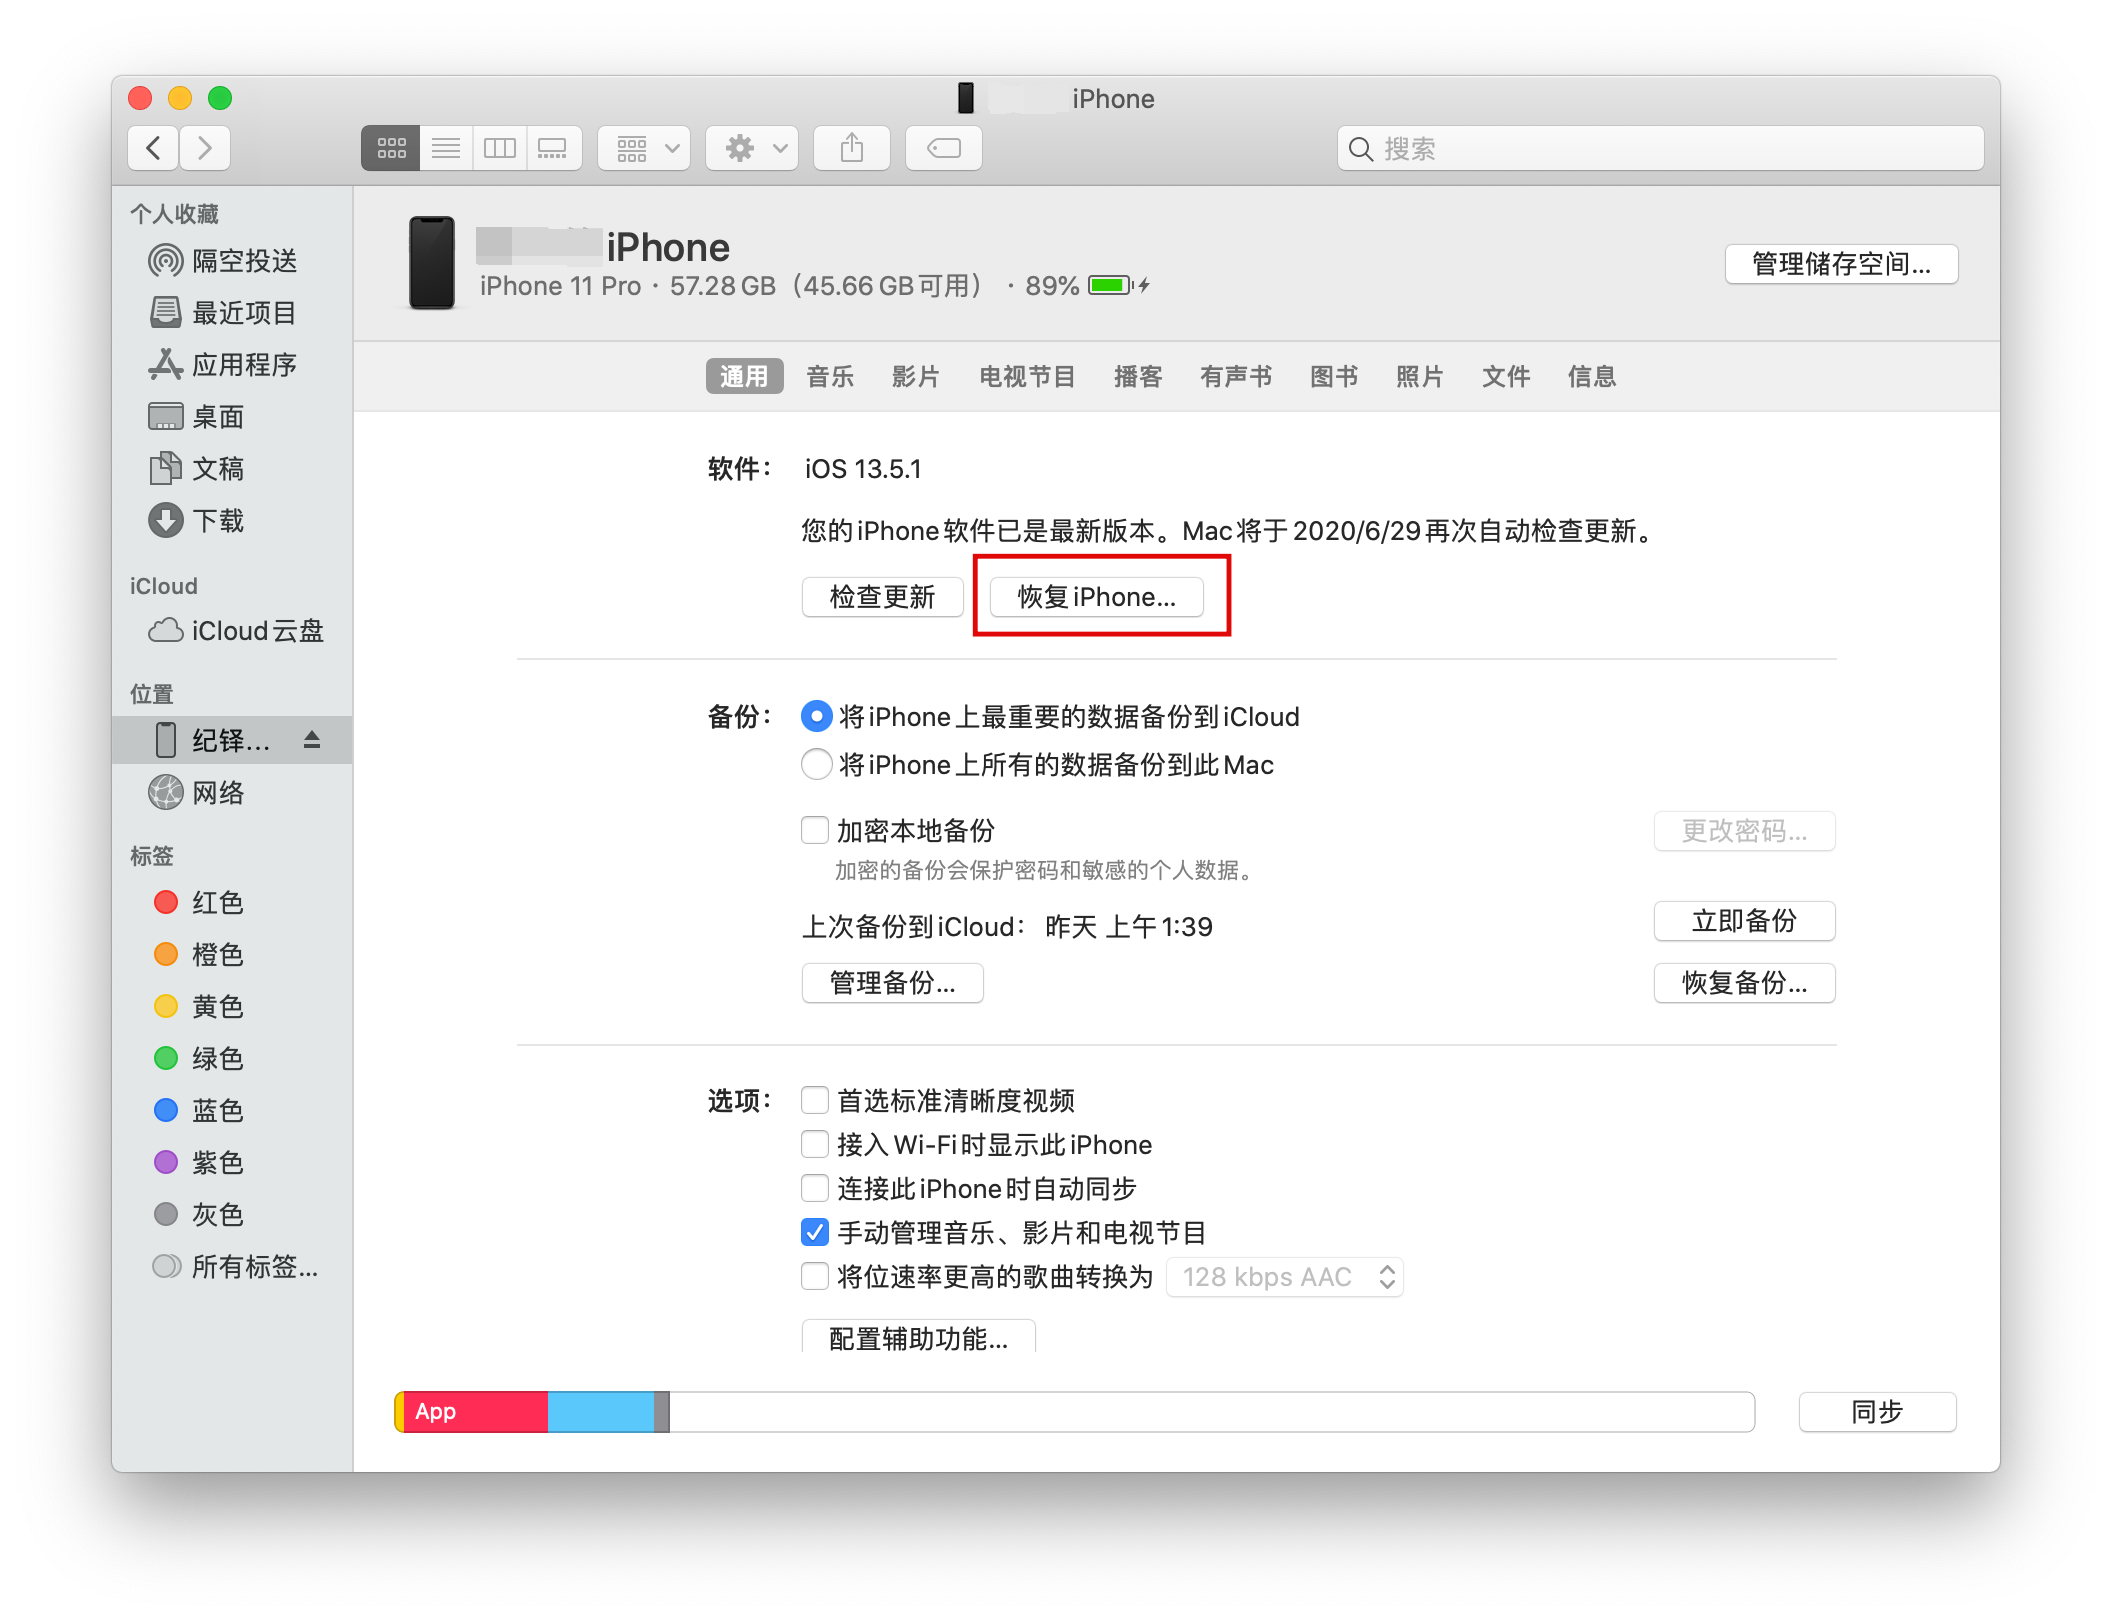Open the action gear dropdown
The image size is (2112, 1620).
tap(751, 147)
